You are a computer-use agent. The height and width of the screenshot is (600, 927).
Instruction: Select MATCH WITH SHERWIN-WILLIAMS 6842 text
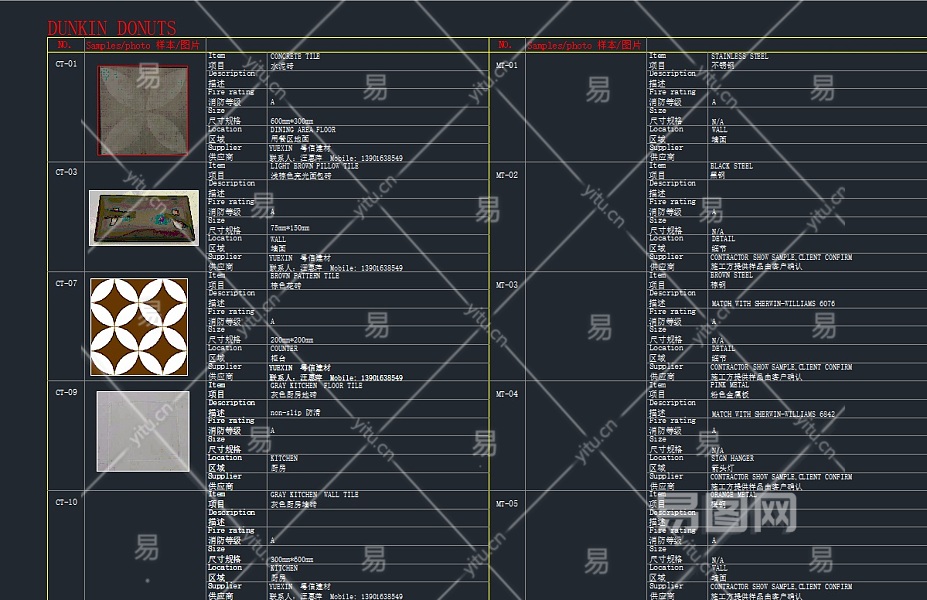pos(773,414)
